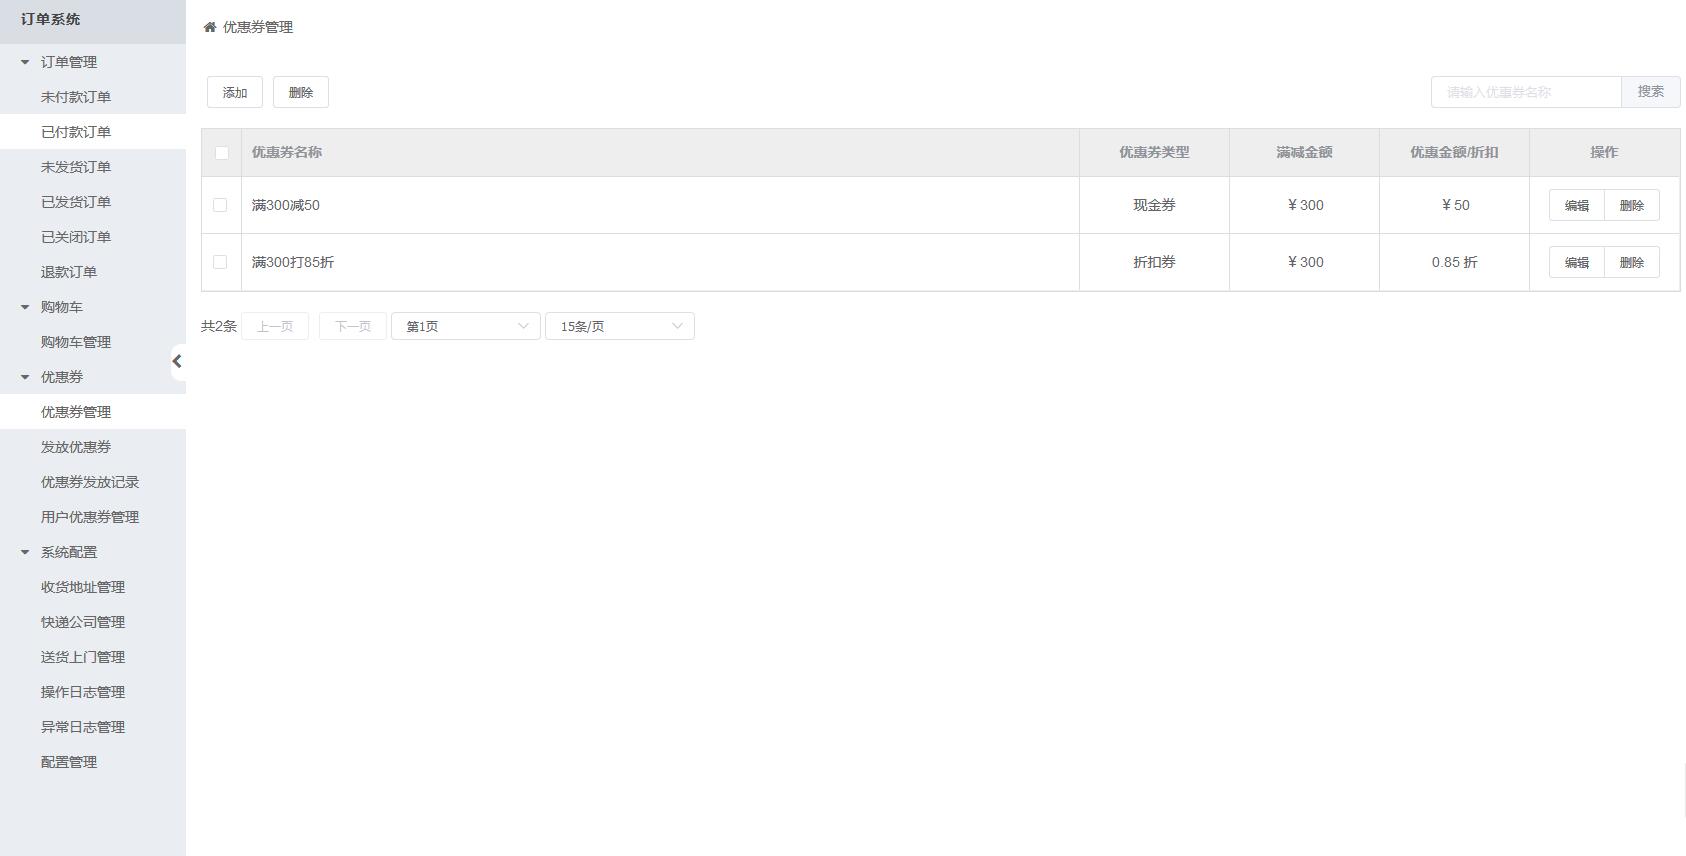Click the 优惠金额/折扣 column header
This screenshot has width=1686, height=856.
click(1454, 152)
